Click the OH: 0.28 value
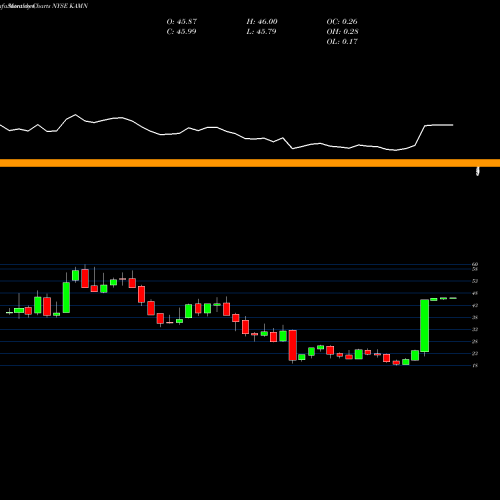The height and width of the screenshot is (500, 500). coord(342,32)
